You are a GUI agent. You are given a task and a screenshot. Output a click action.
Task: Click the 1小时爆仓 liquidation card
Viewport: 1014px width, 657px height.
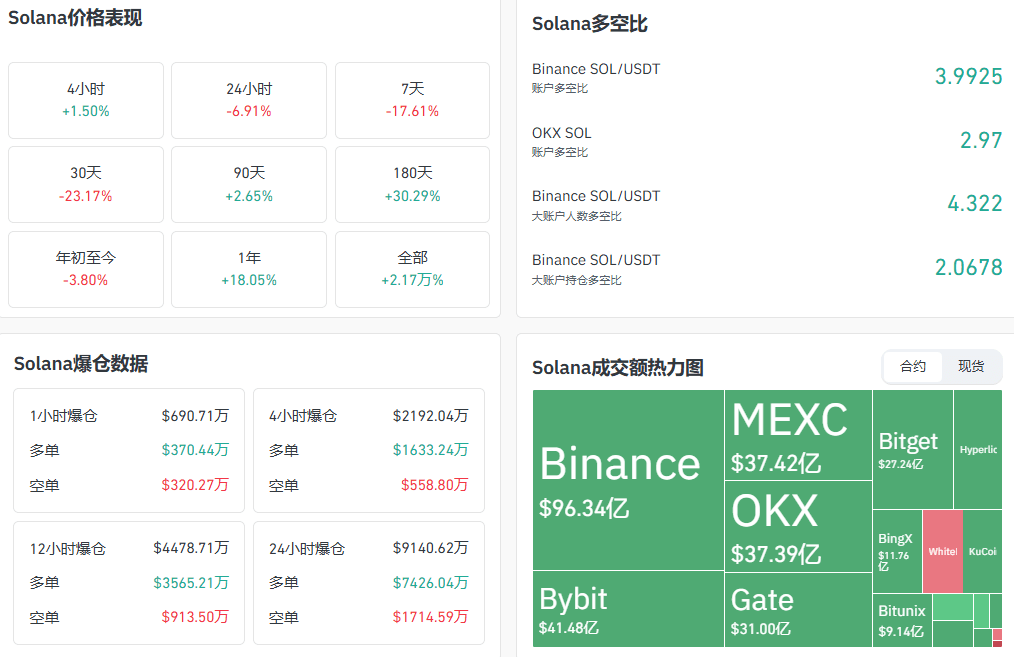click(x=129, y=450)
